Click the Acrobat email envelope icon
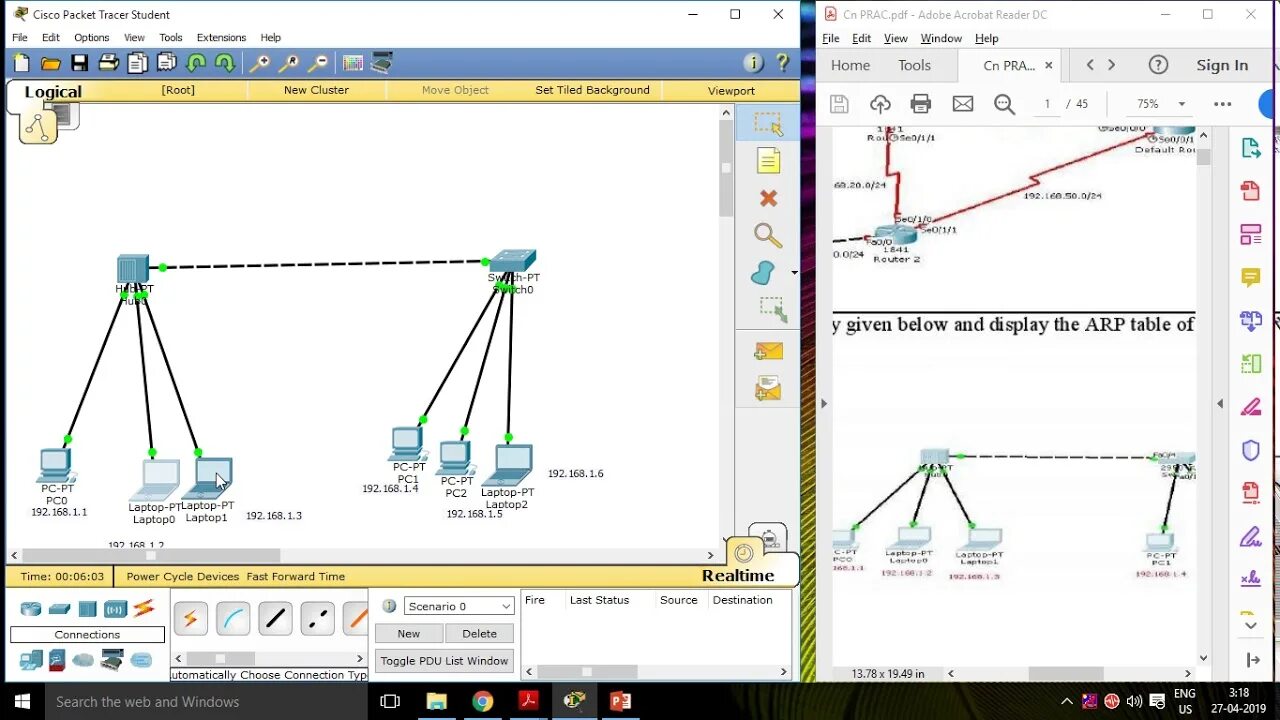1280x720 pixels. [963, 104]
